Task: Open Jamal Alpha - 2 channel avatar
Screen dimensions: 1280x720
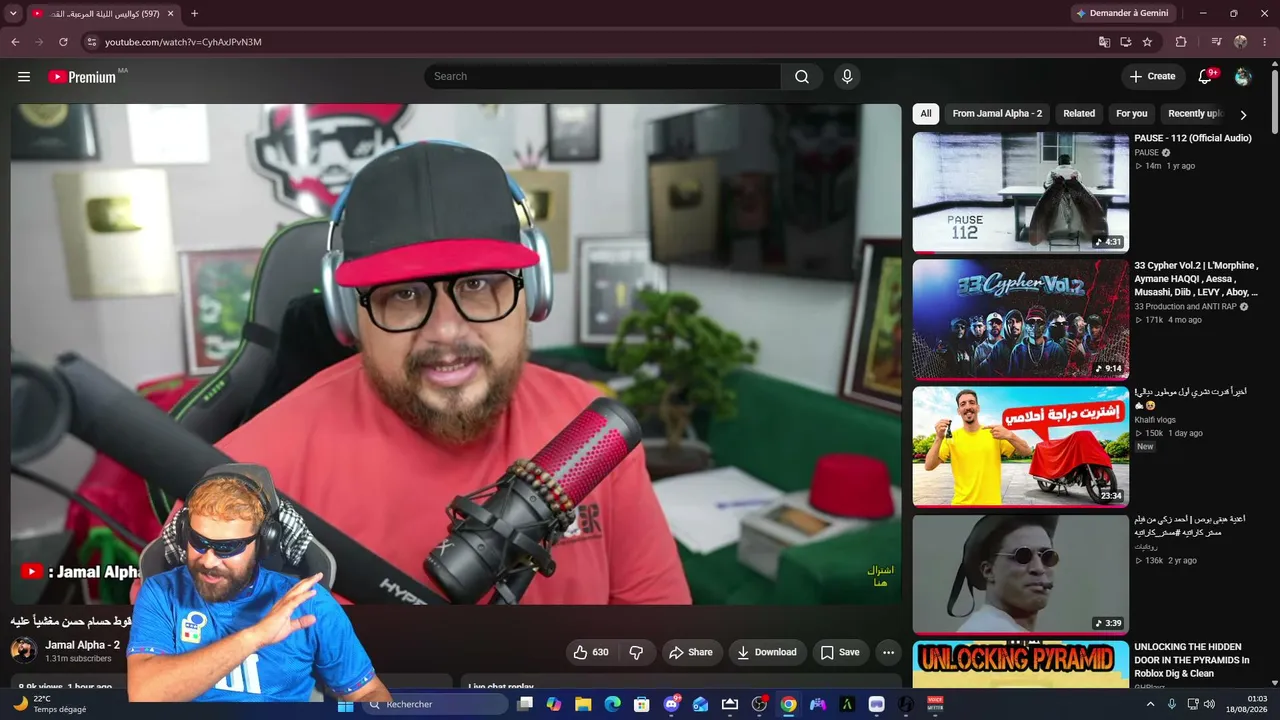Action: click(x=24, y=651)
